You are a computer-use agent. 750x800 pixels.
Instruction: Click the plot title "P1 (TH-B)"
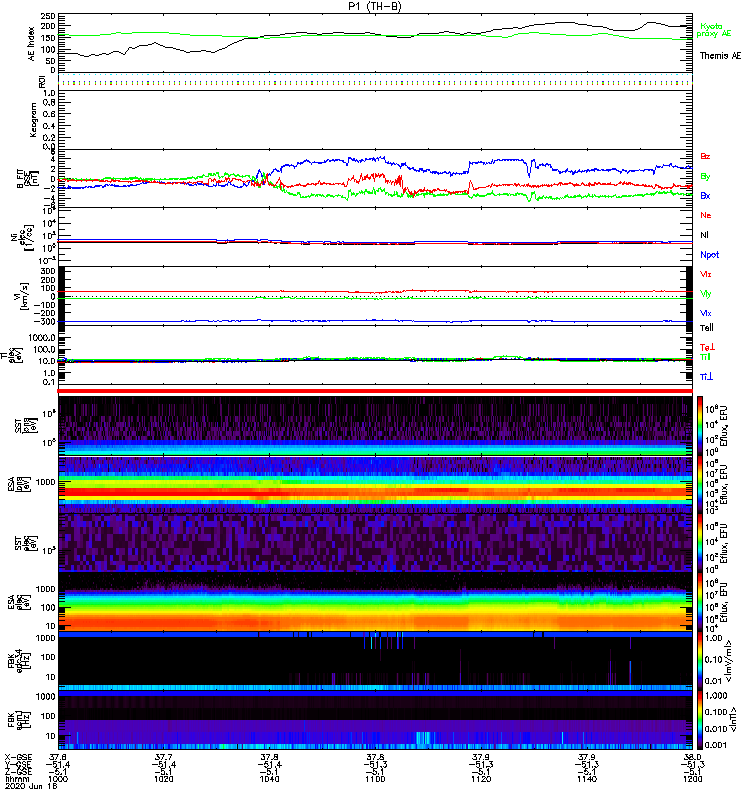[375, 6]
